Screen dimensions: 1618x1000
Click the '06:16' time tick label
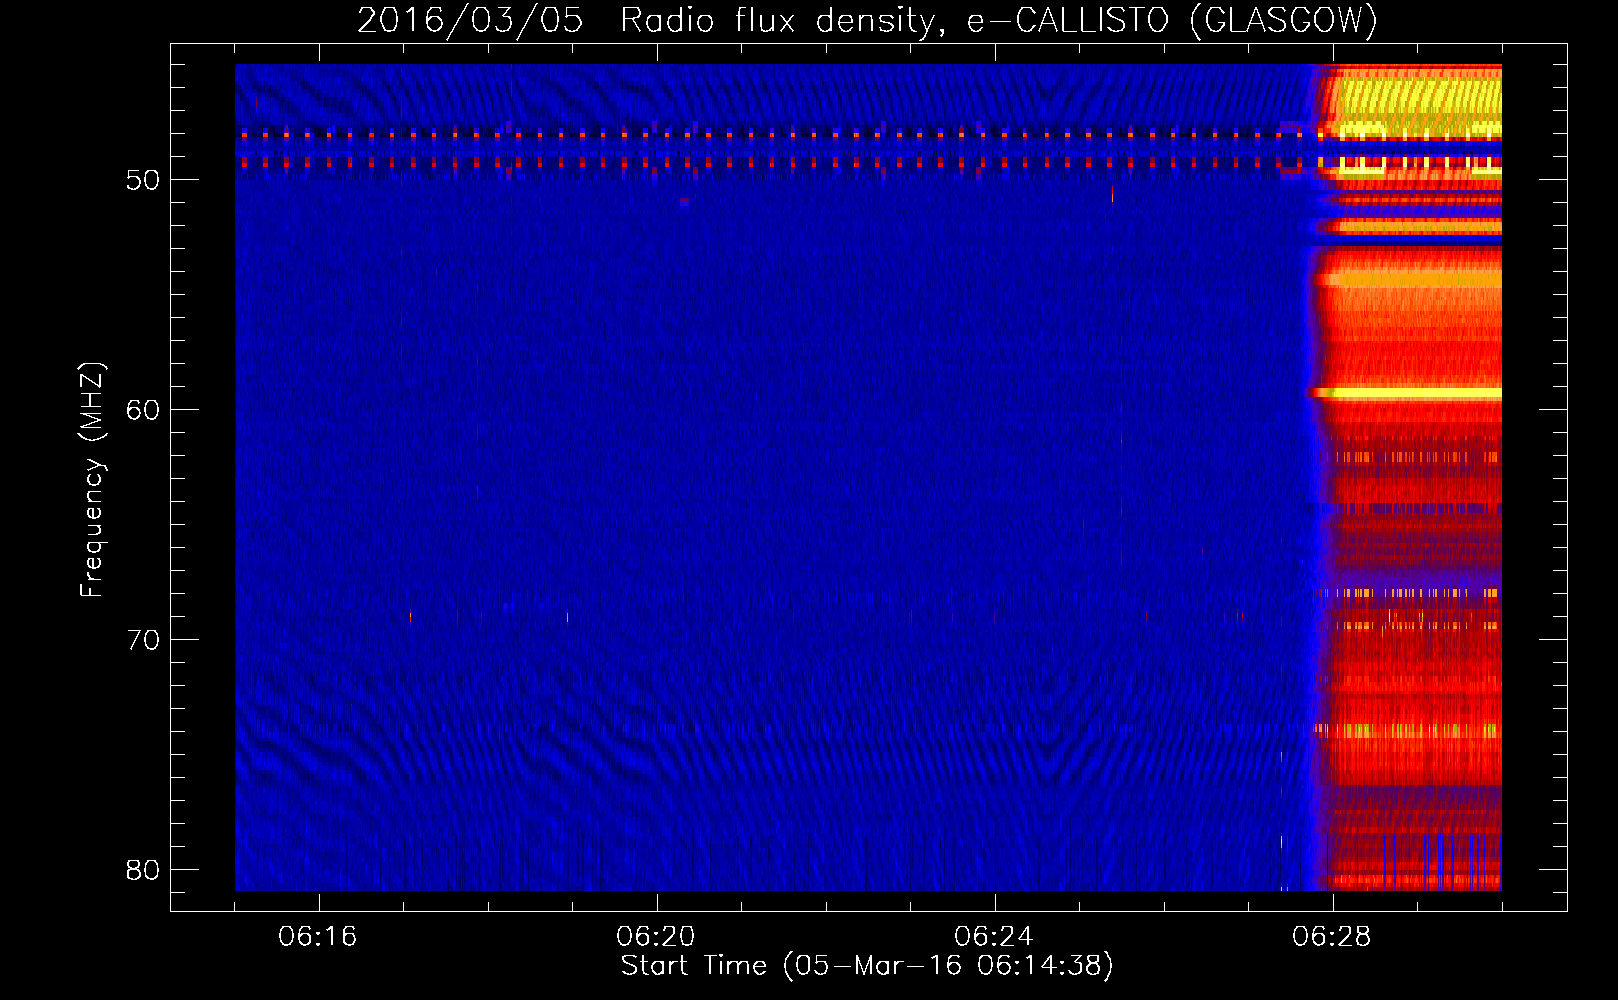[318, 936]
